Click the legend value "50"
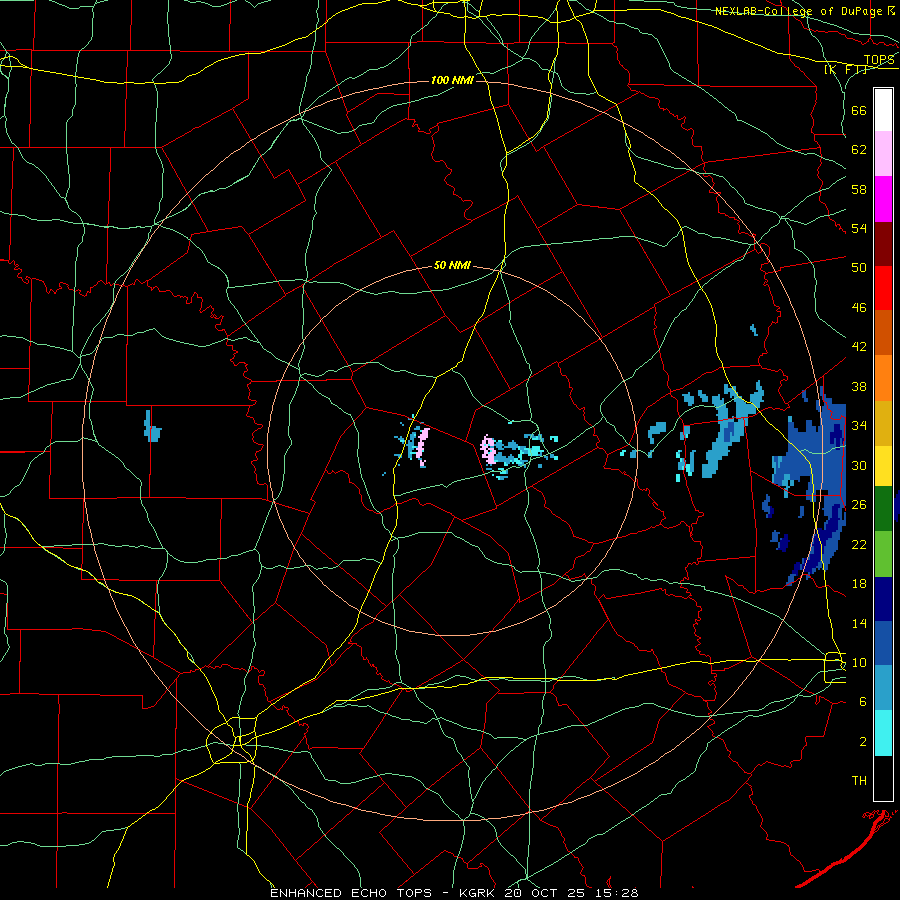 [x=859, y=267]
